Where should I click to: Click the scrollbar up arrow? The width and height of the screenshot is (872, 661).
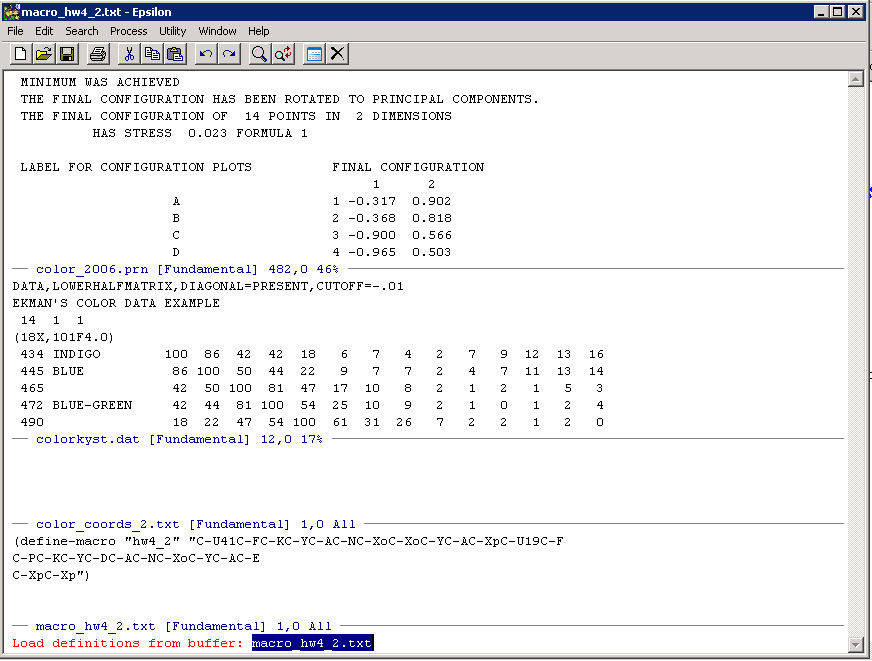click(x=855, y=80)
